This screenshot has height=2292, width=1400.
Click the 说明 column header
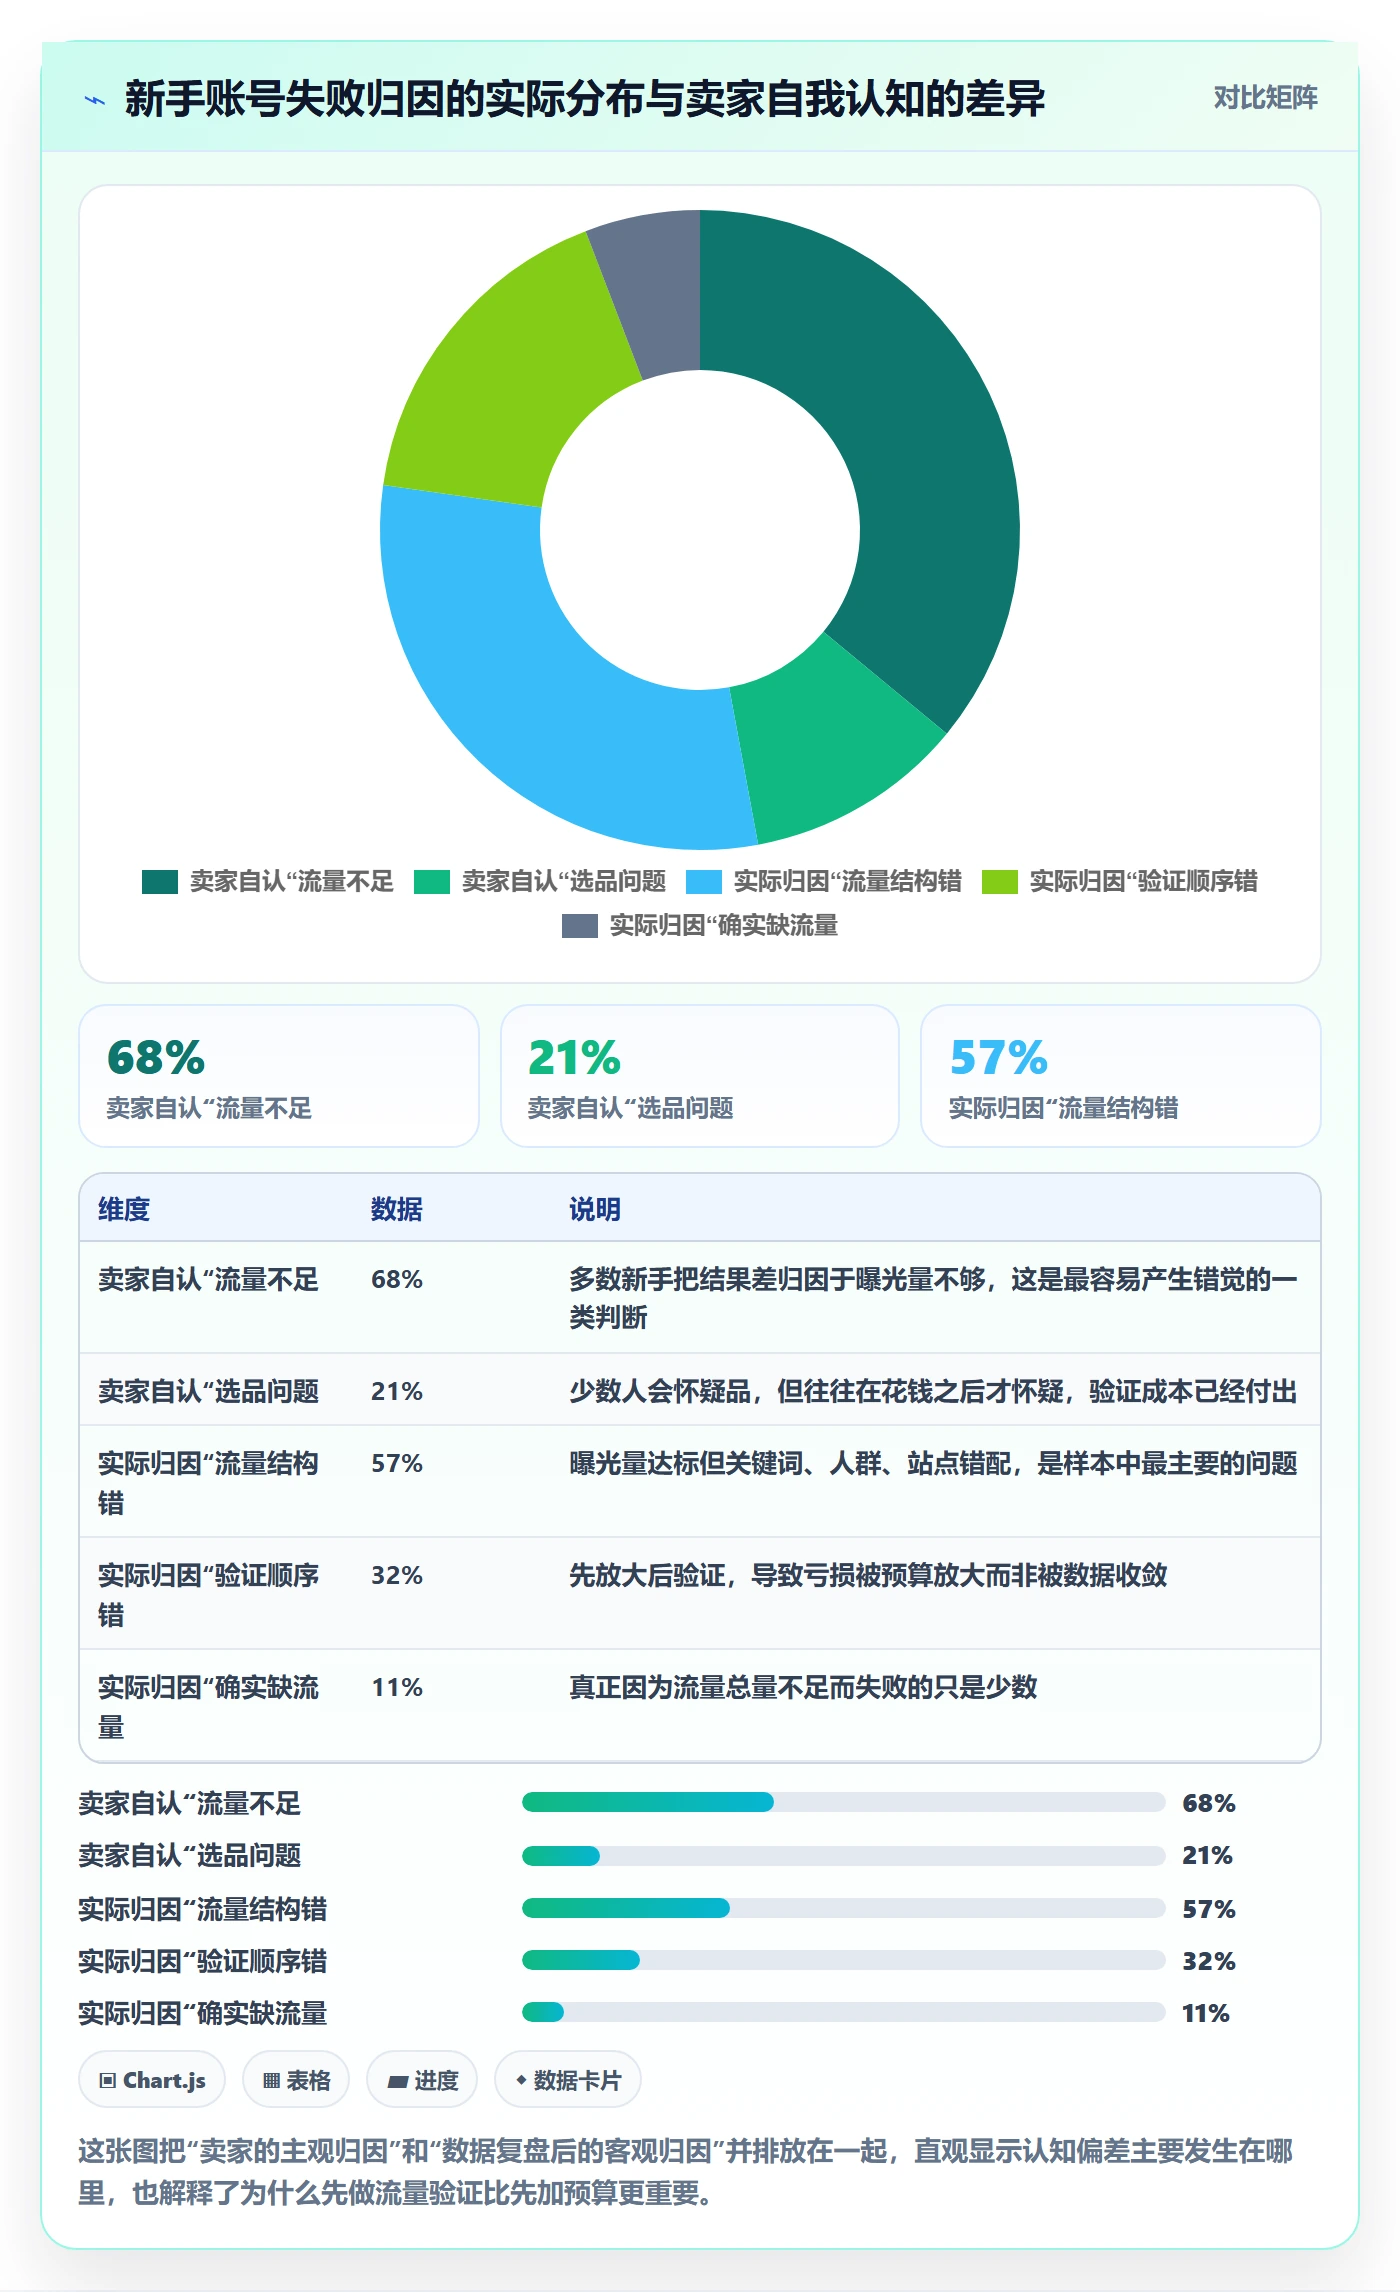pyautogui.click(x=595, y=1209)
